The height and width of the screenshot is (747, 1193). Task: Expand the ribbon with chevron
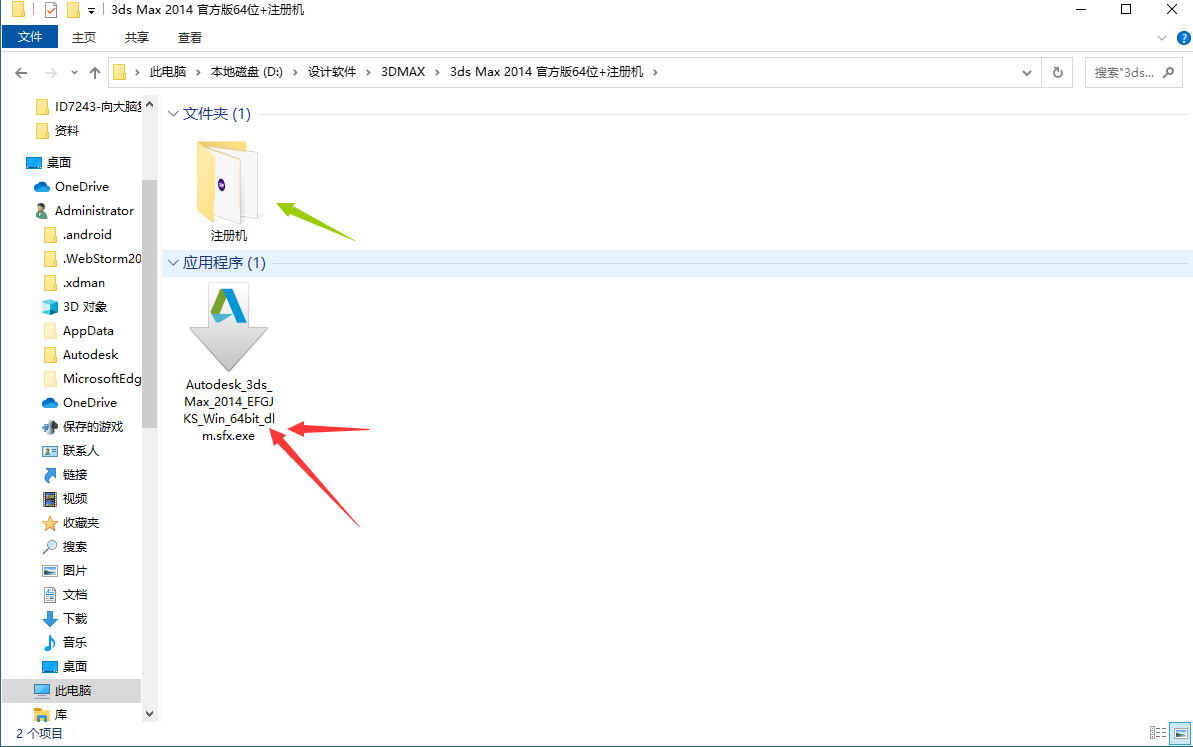tap(1162, 38)
